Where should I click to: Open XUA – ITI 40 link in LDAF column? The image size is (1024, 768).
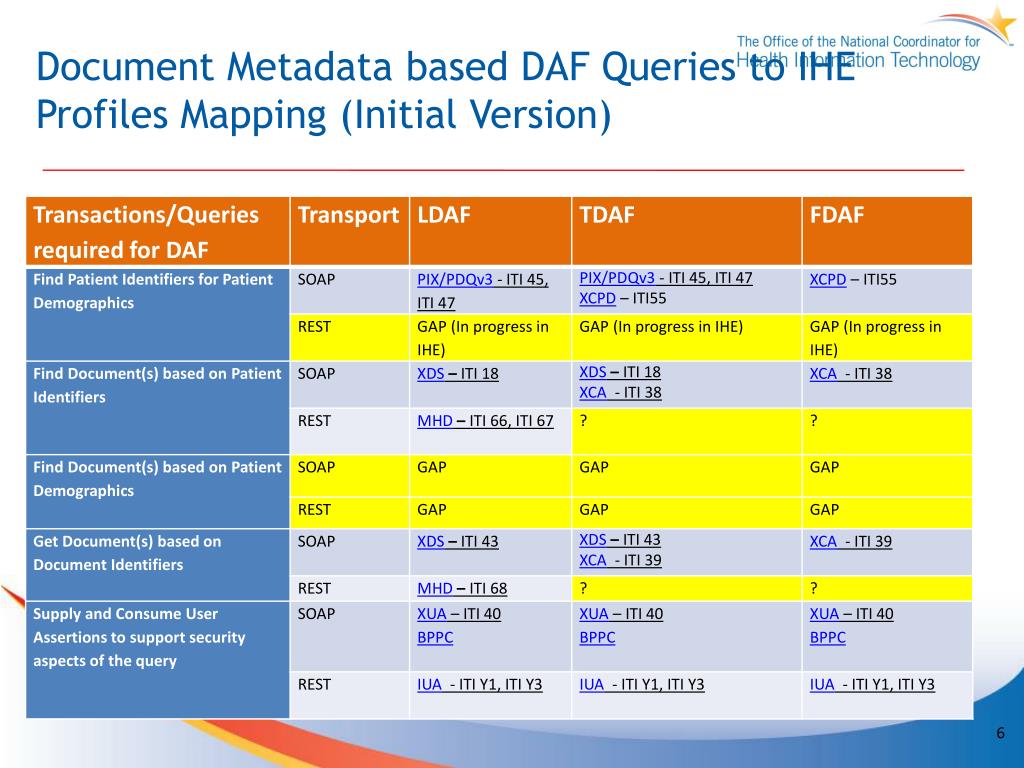(459, 614)
